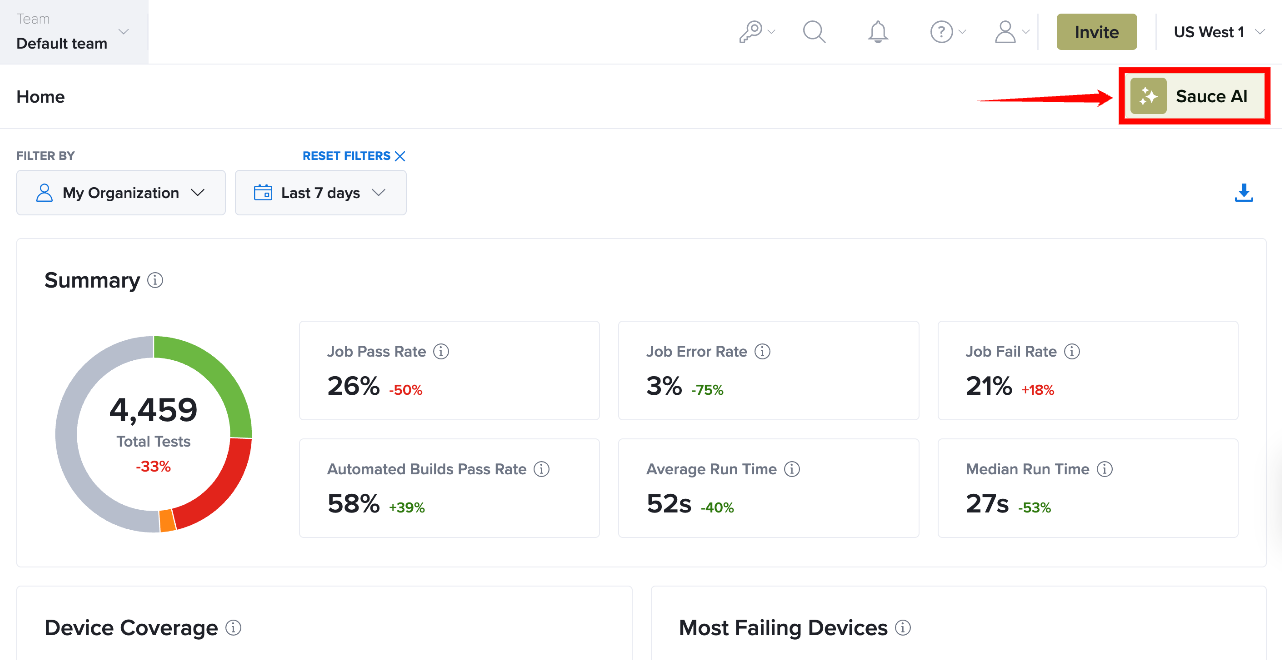Viewport: 1282px width, 660px height.
Task: Click the Invite button
Action: point(1097,32)
